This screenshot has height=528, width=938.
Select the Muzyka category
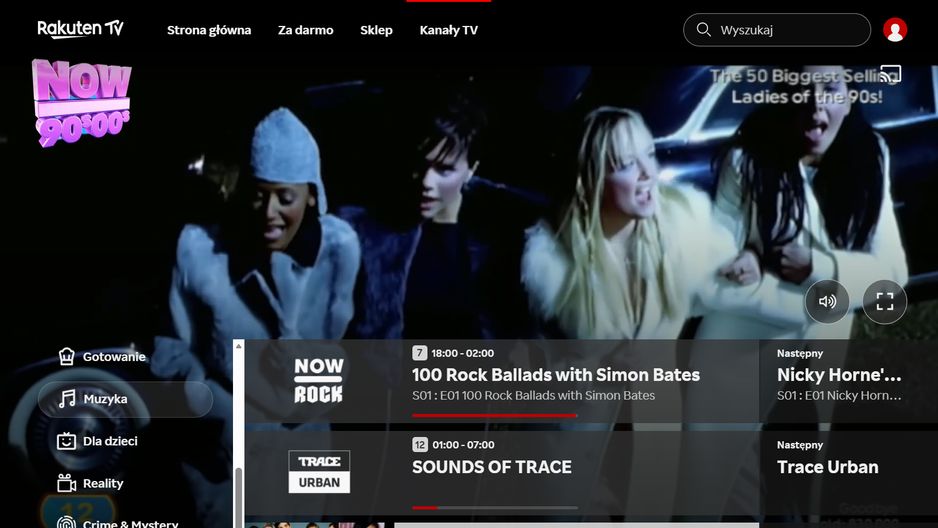[x=125, y=399]
